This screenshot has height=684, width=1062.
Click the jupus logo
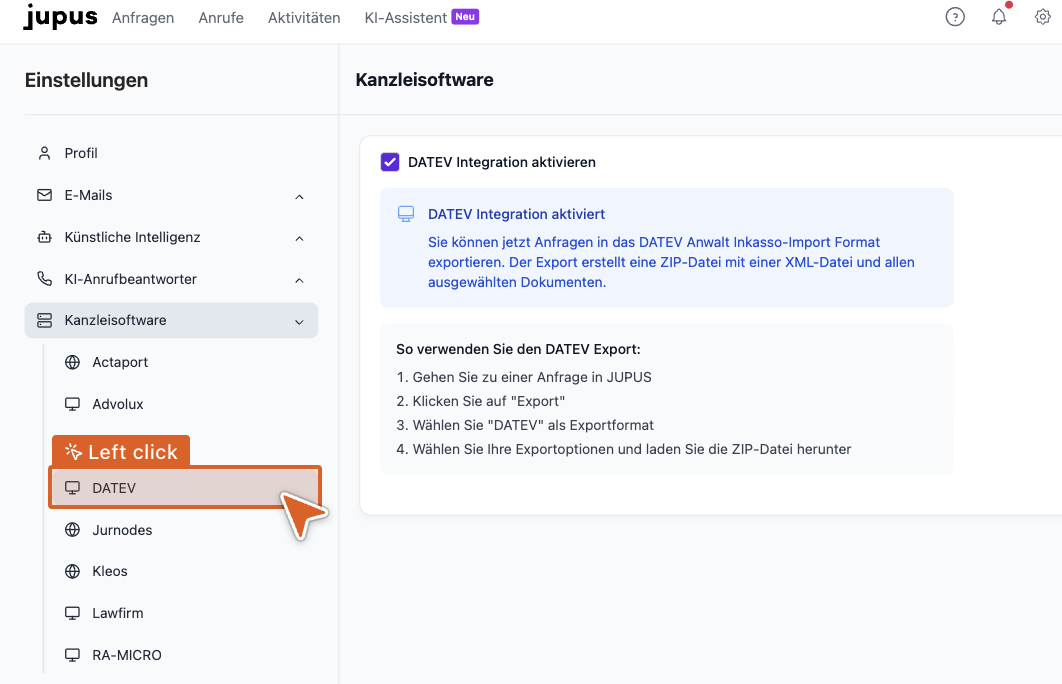click(60, 17)
